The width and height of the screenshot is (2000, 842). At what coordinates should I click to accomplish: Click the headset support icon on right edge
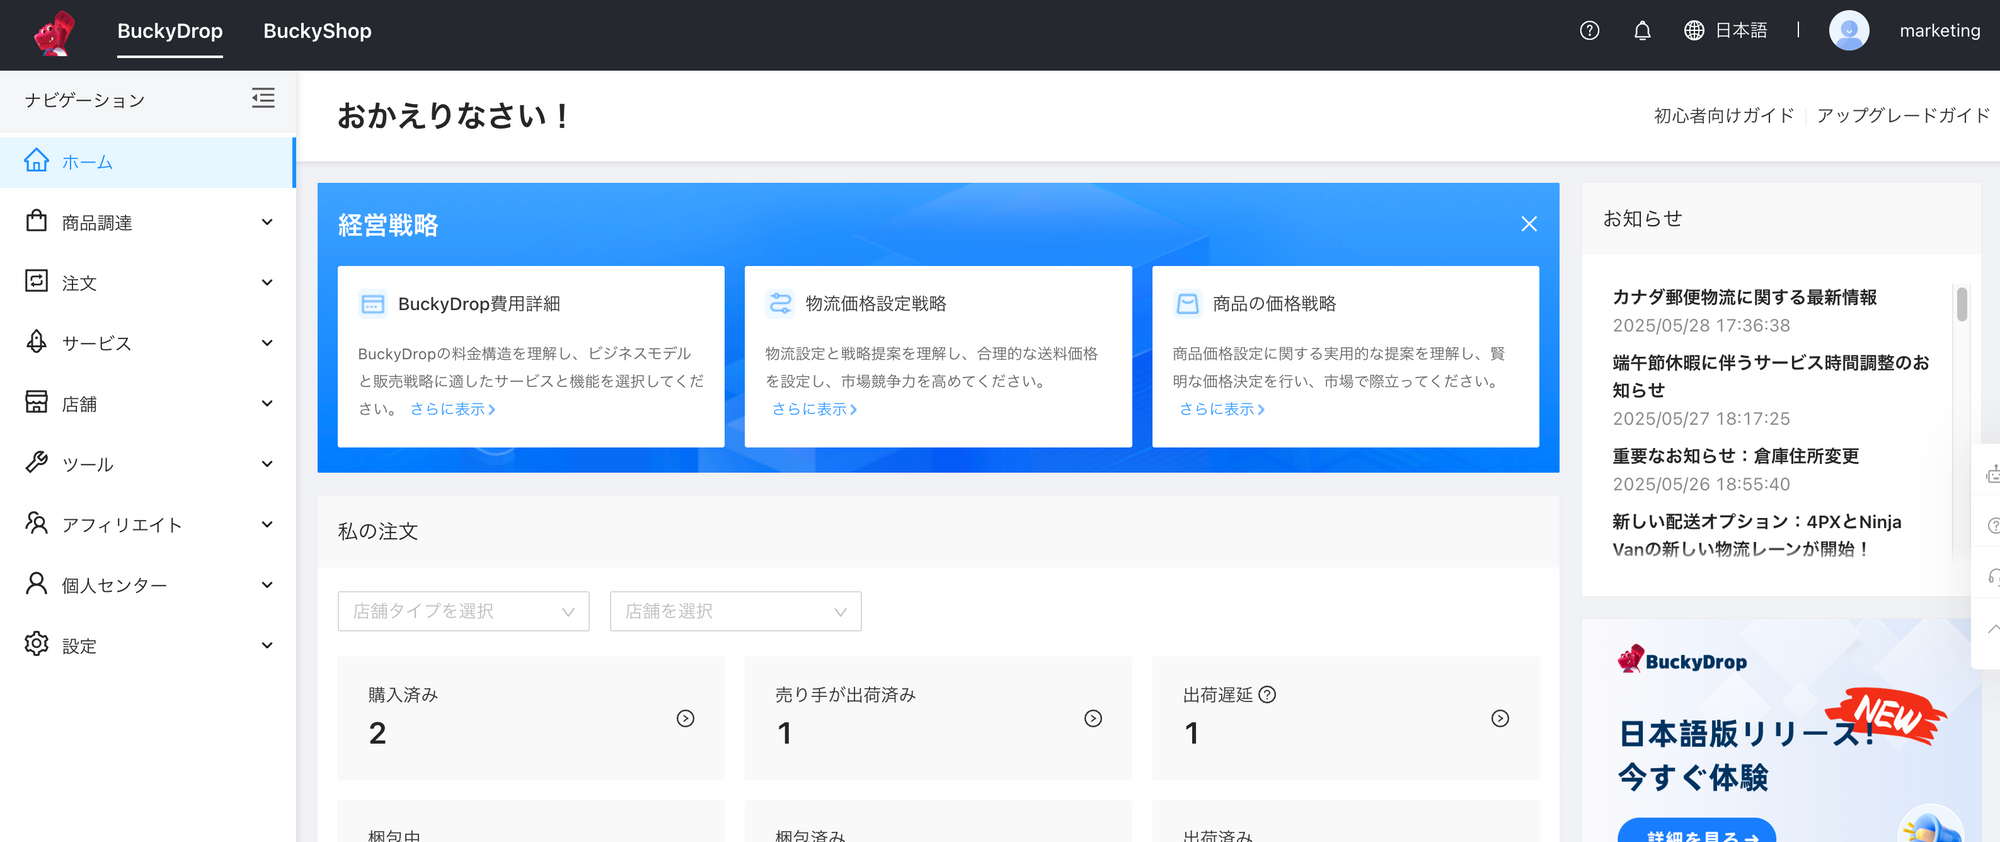click(x=1992, y=577)
